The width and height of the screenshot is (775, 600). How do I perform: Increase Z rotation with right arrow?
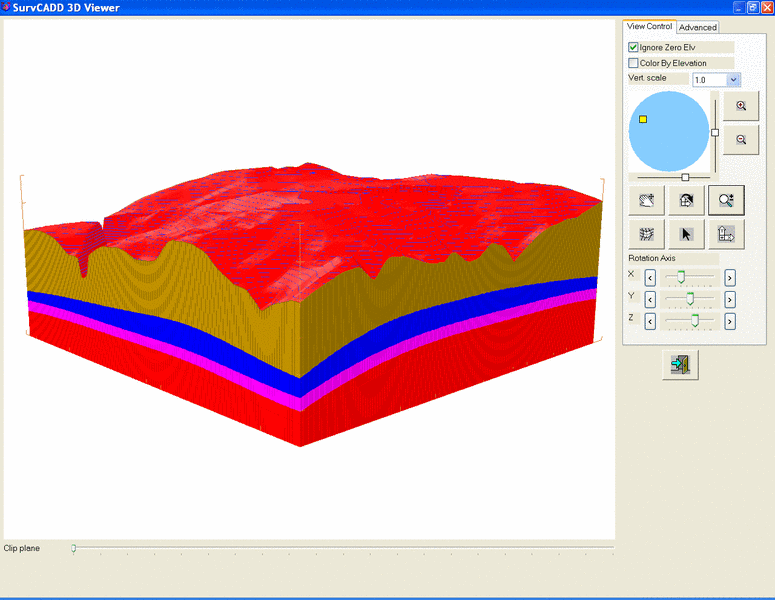tap(730, 322)
